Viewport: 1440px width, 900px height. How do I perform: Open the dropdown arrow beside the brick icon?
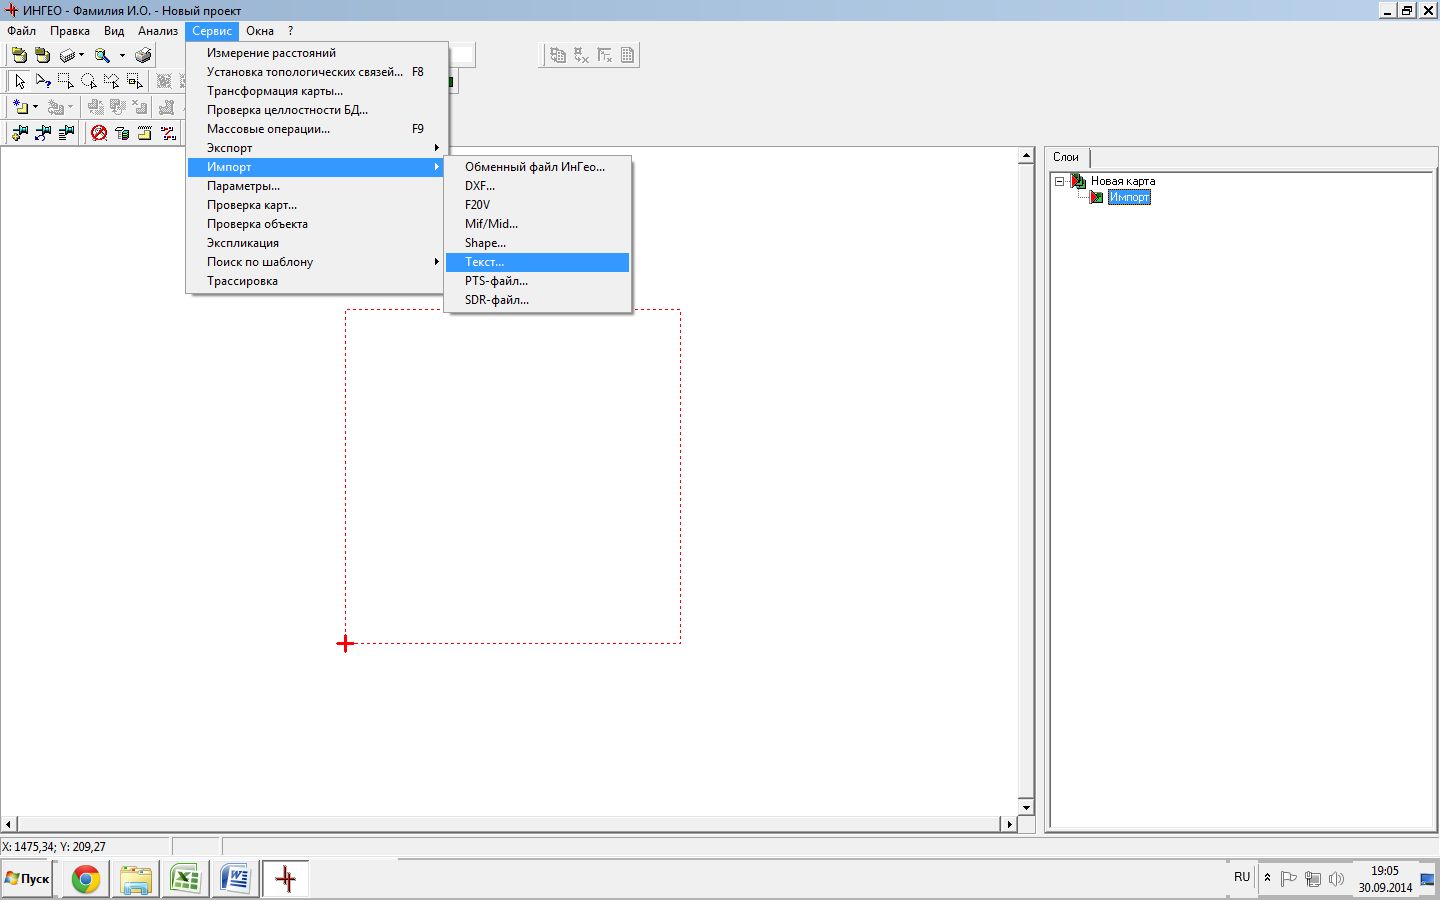point(81,55)
